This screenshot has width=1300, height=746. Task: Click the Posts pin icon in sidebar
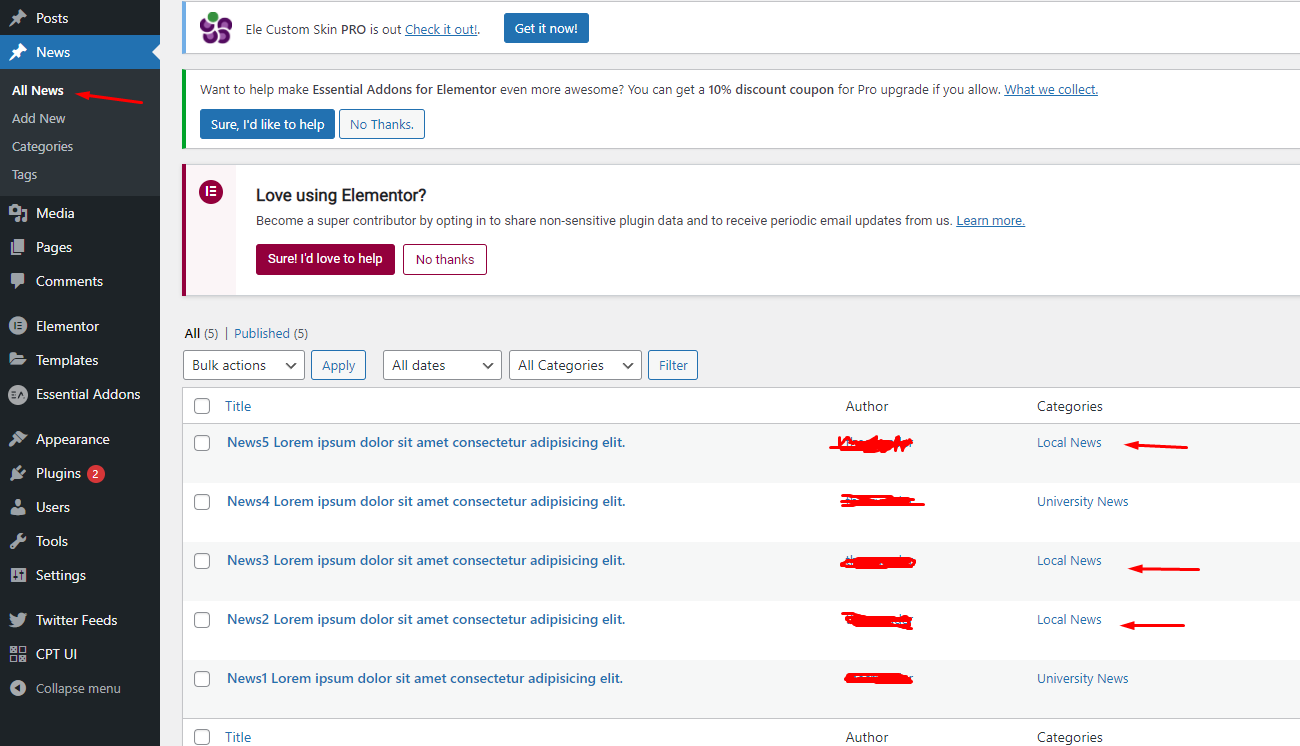pyautogui.click(x=18, y=18)
